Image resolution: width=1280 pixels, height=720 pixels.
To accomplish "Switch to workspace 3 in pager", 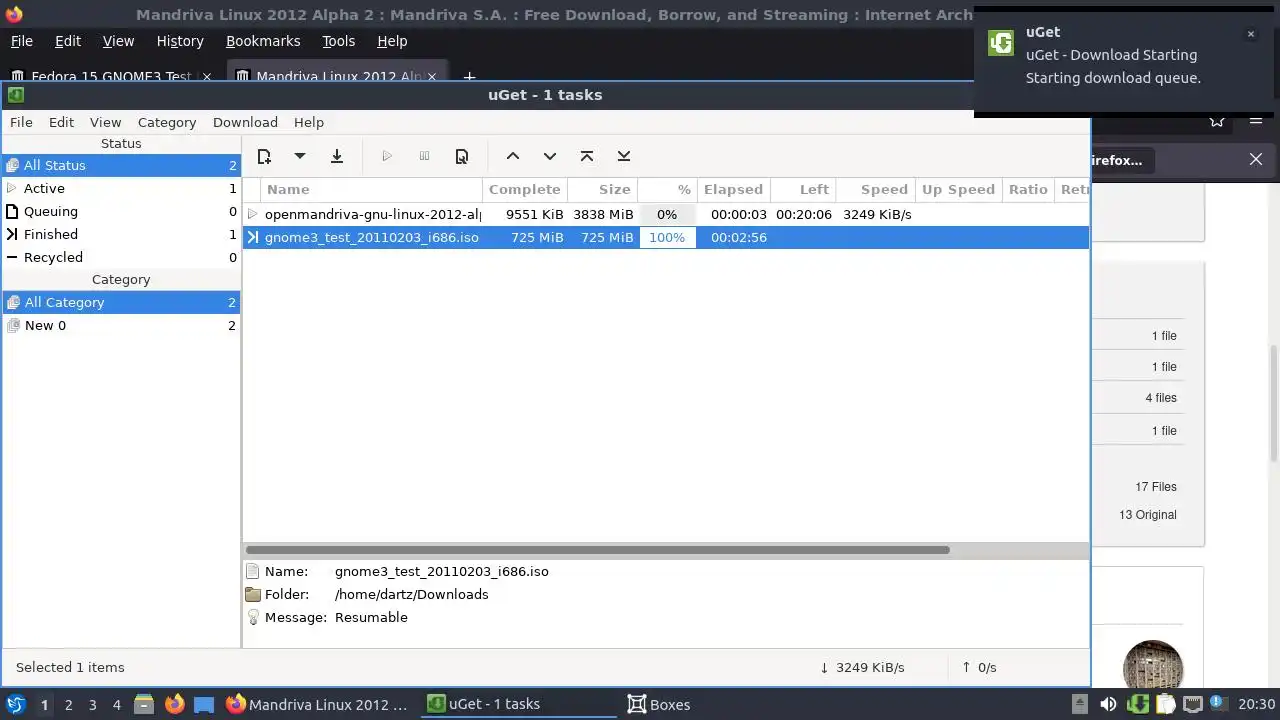I will [92, 704].
